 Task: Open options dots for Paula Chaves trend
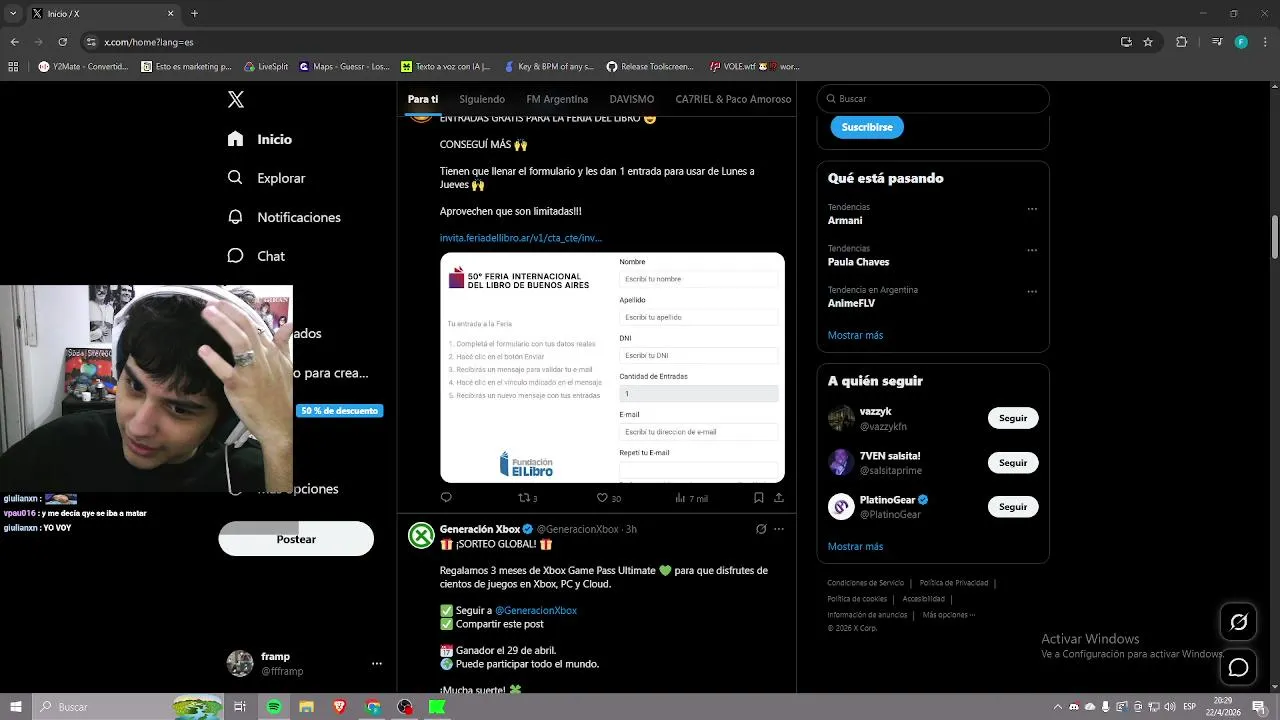click(1032, 250)
